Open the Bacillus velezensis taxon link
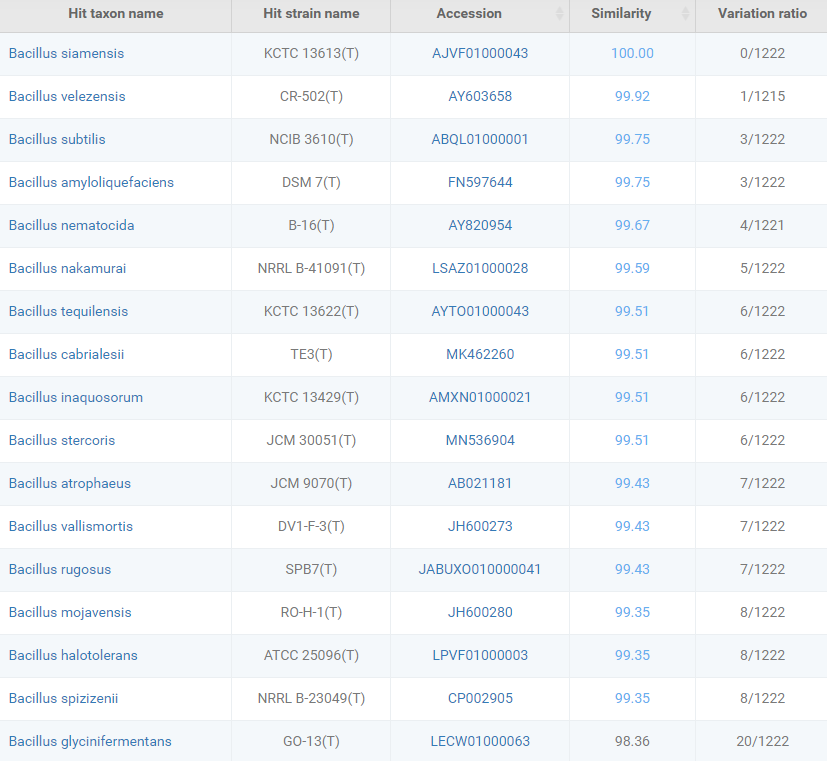Screen dimensions: 827x761 point(67,96)
